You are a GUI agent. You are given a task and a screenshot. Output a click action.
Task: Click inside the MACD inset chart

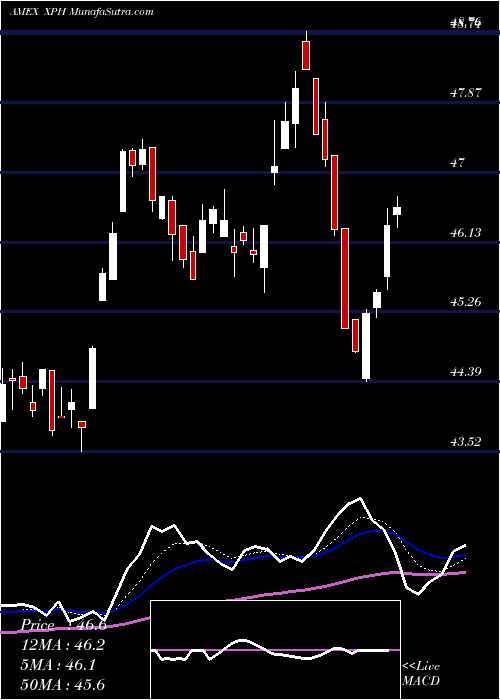[275, 650]
